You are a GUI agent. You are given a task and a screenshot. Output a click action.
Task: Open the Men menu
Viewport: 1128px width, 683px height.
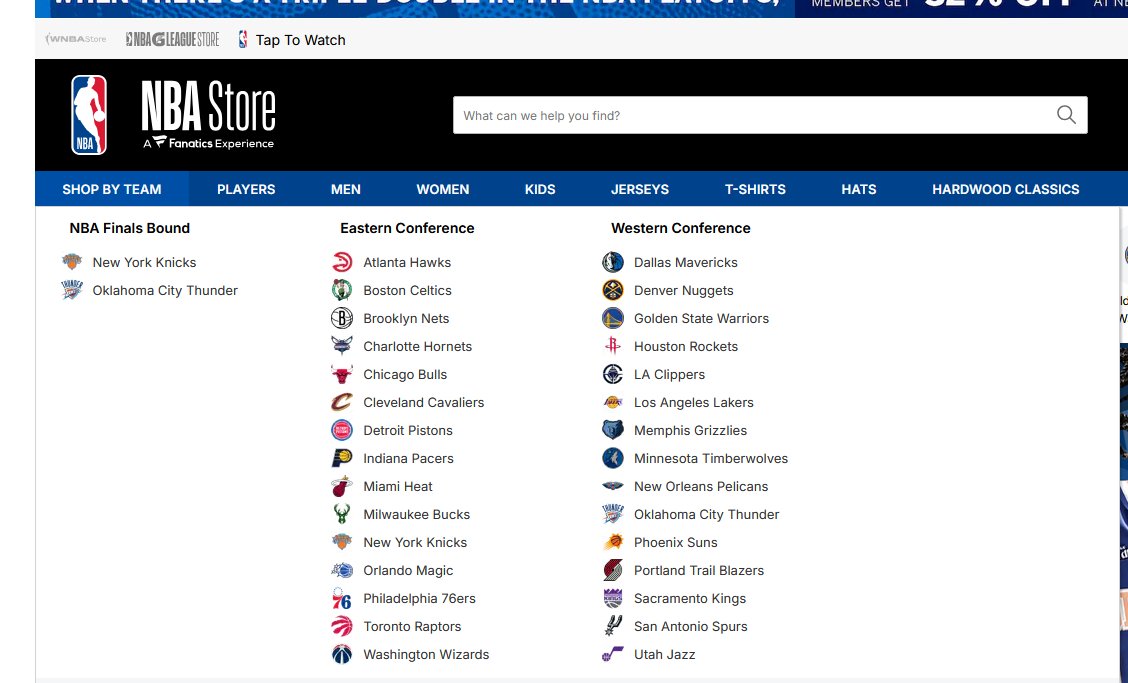click(346, 189)
